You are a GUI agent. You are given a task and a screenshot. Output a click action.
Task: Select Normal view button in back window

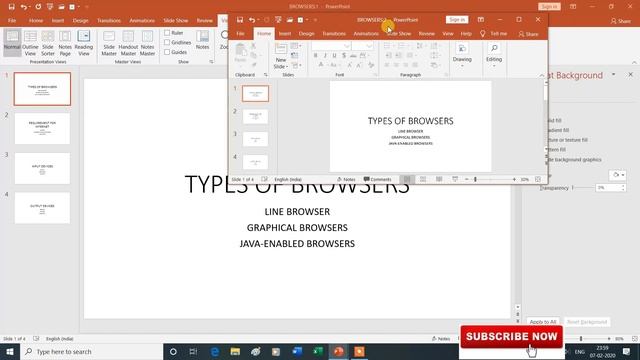[12, 43]
